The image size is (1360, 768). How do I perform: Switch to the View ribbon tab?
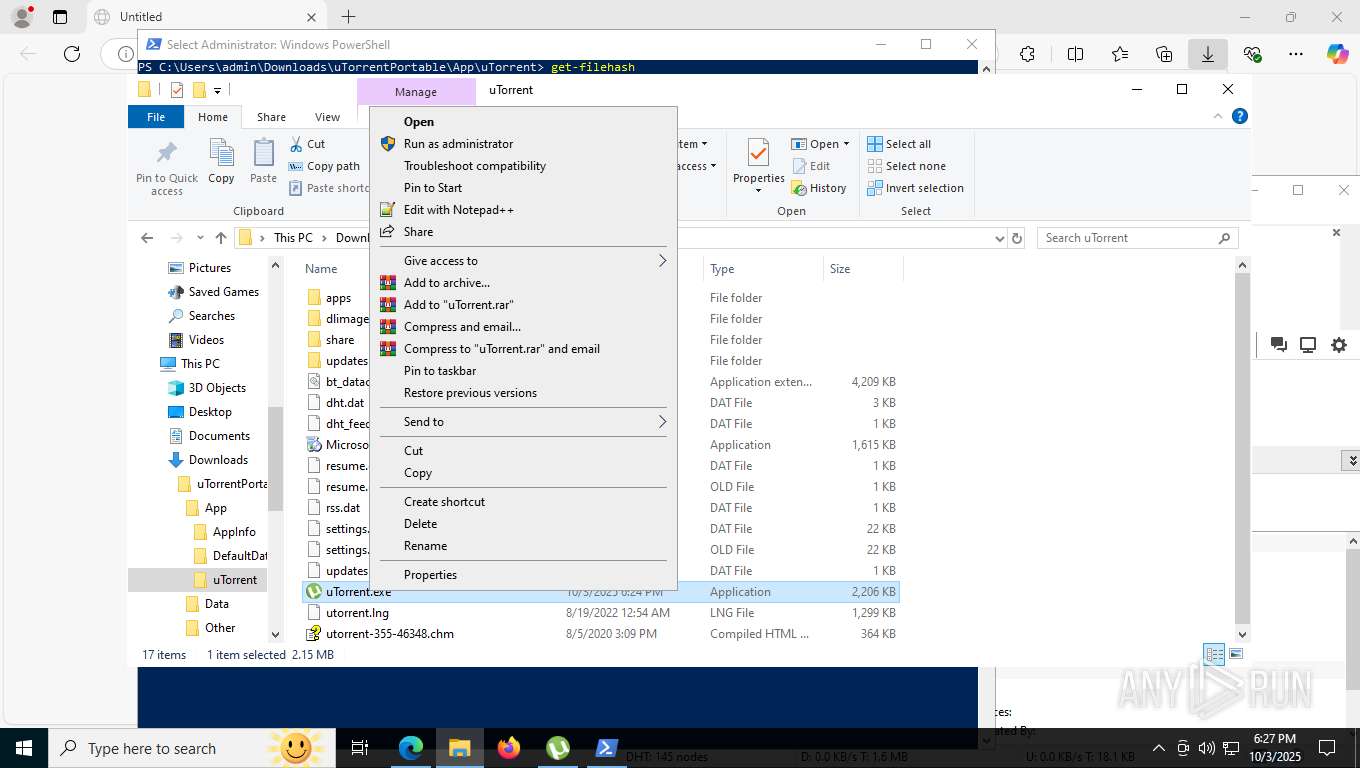click(327, 117)
